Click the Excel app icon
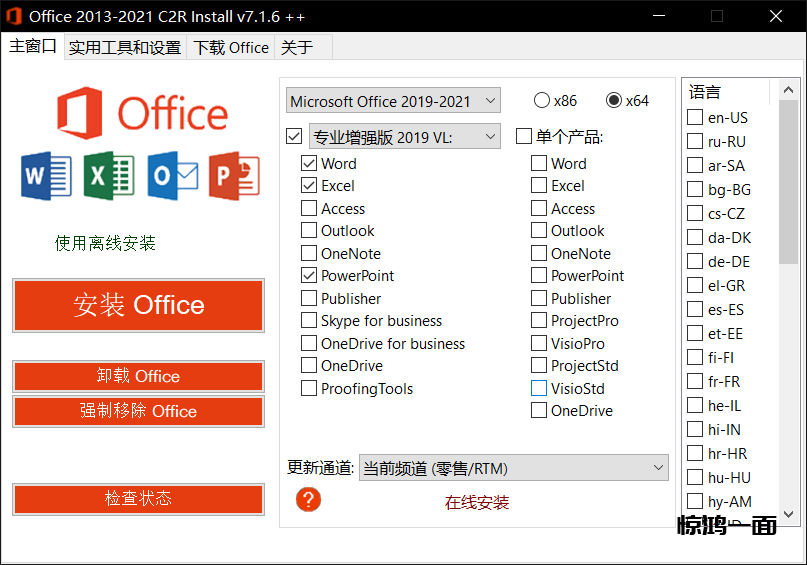The image size is (807, 565). 109,177
